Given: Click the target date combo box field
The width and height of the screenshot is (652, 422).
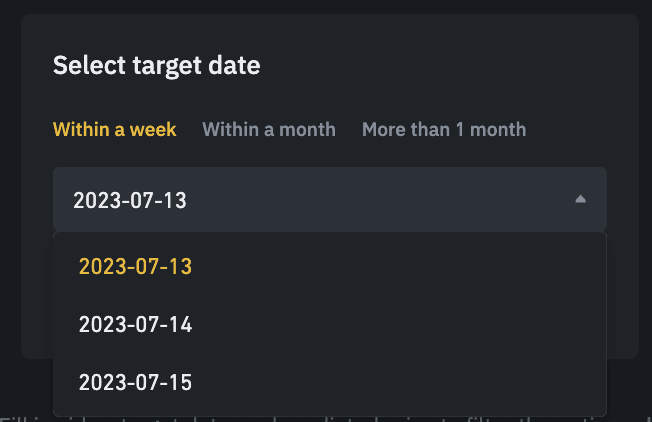Looking at the screenshot, I should (x=329, y=200).
